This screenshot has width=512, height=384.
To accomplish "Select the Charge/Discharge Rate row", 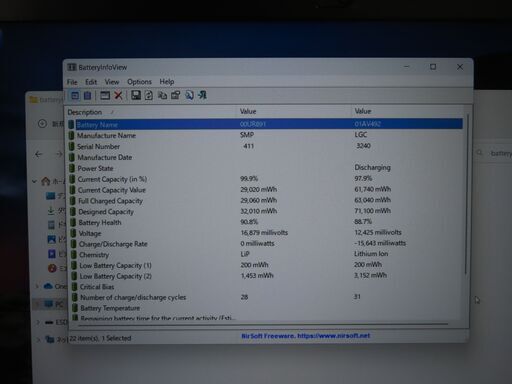I will click(265, 244).
